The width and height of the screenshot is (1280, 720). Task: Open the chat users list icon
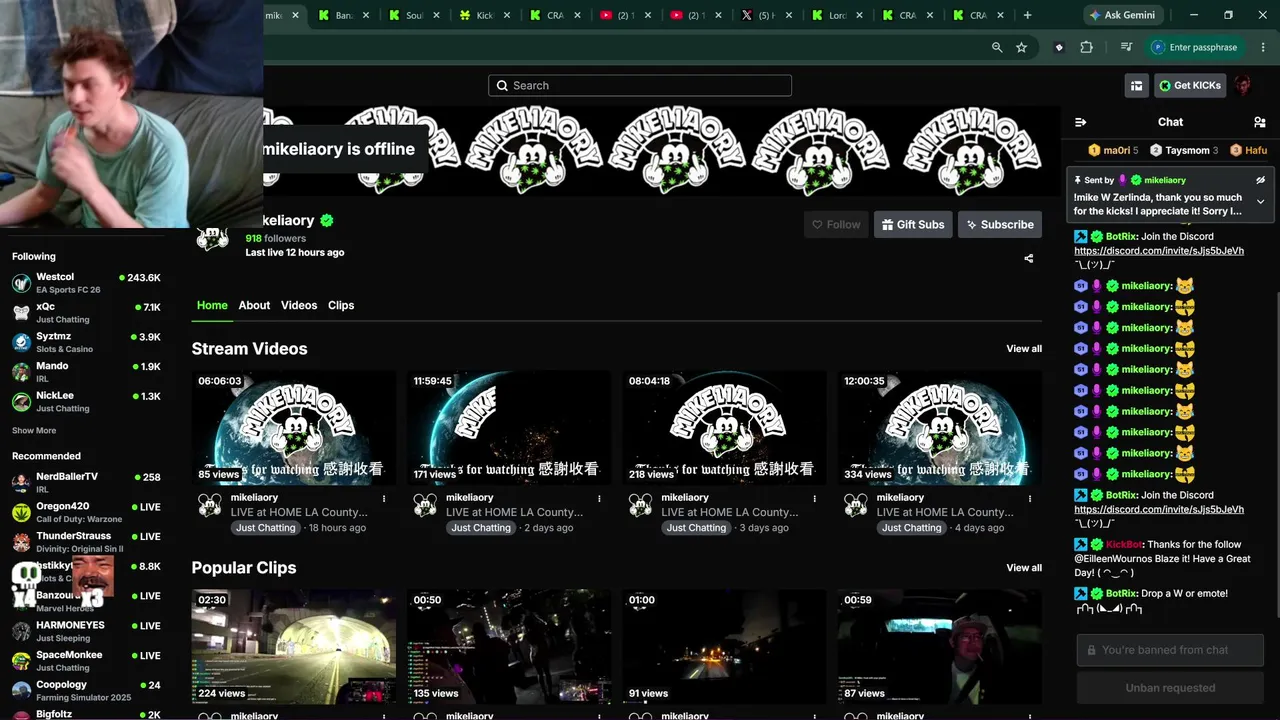1259,122
